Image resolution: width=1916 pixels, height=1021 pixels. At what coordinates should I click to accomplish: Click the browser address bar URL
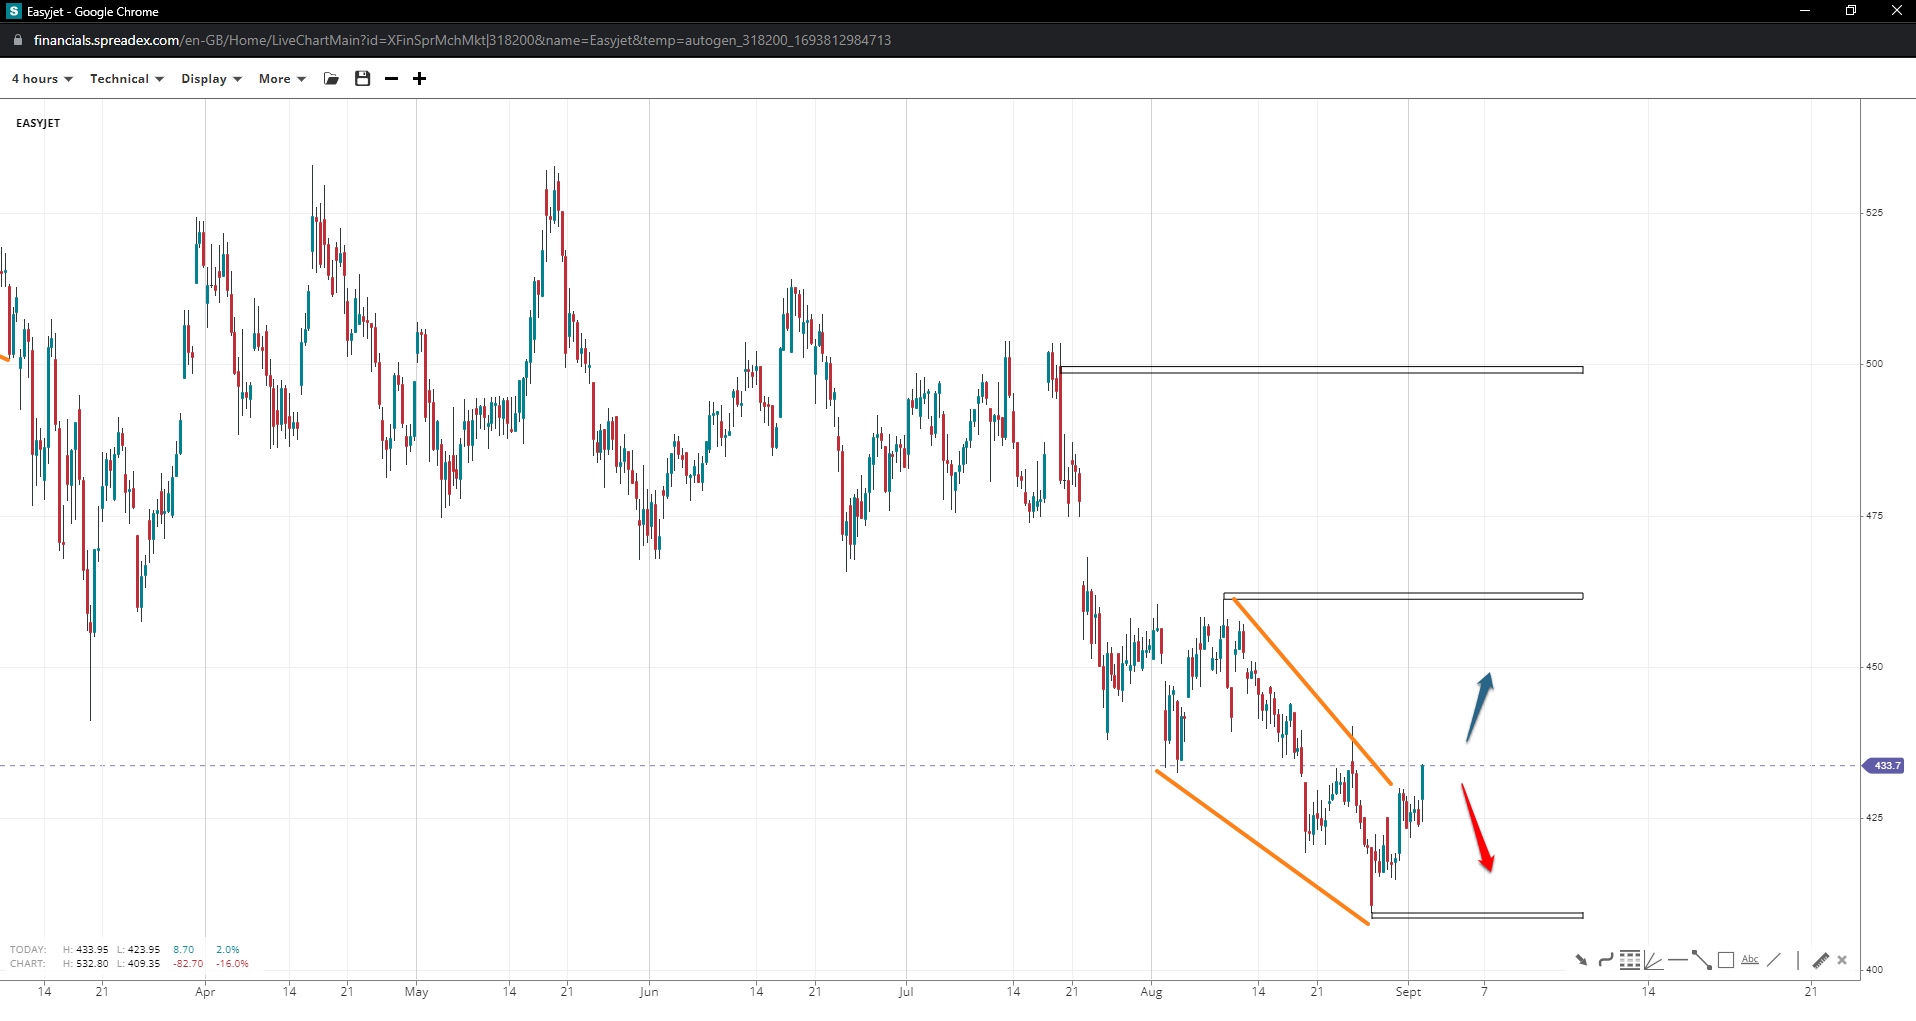[x=462, y=40]
